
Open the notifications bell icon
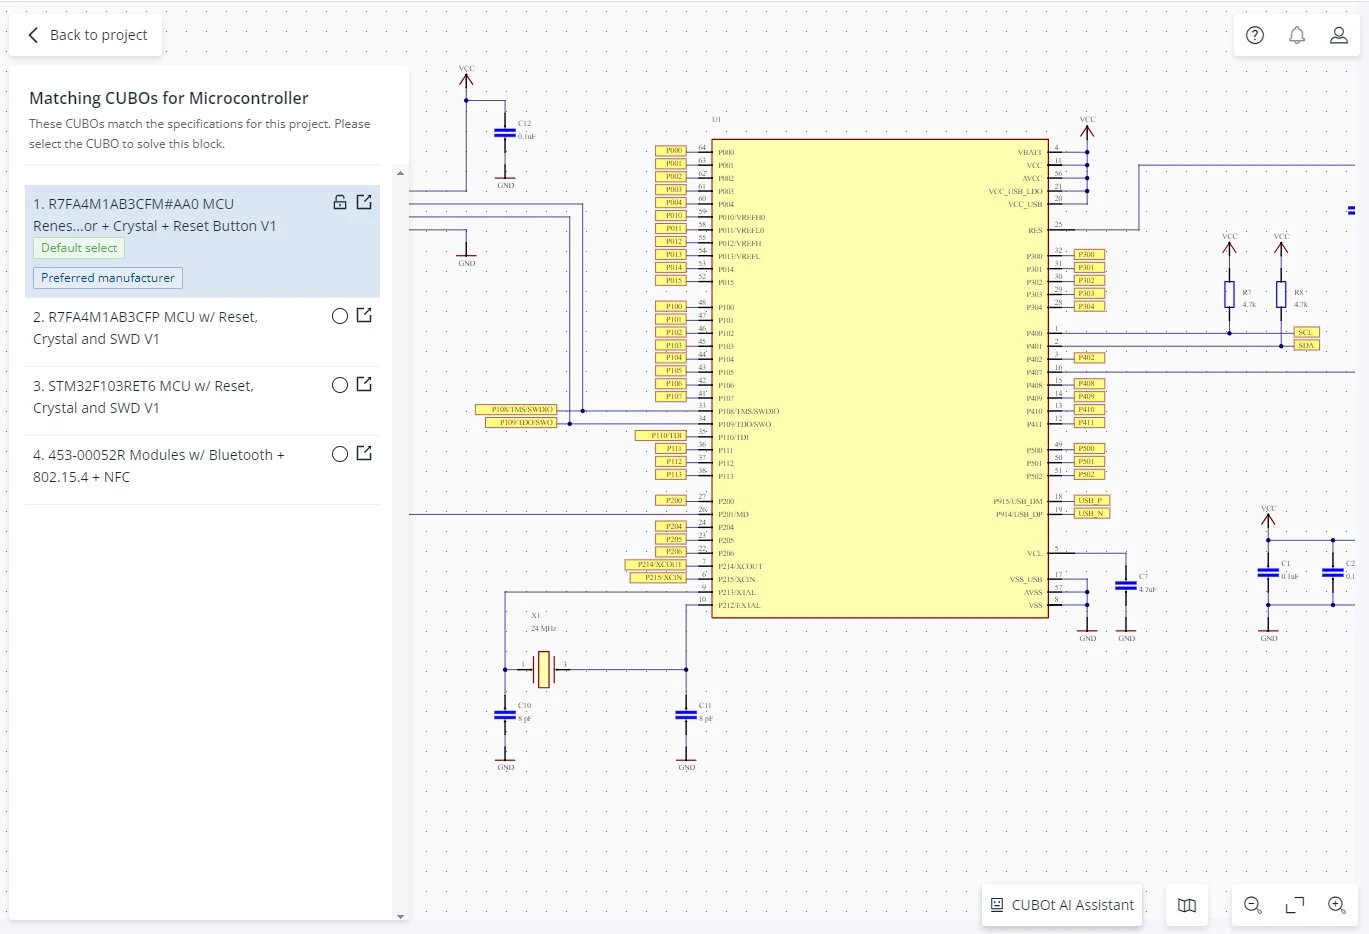pos(1297,35)
